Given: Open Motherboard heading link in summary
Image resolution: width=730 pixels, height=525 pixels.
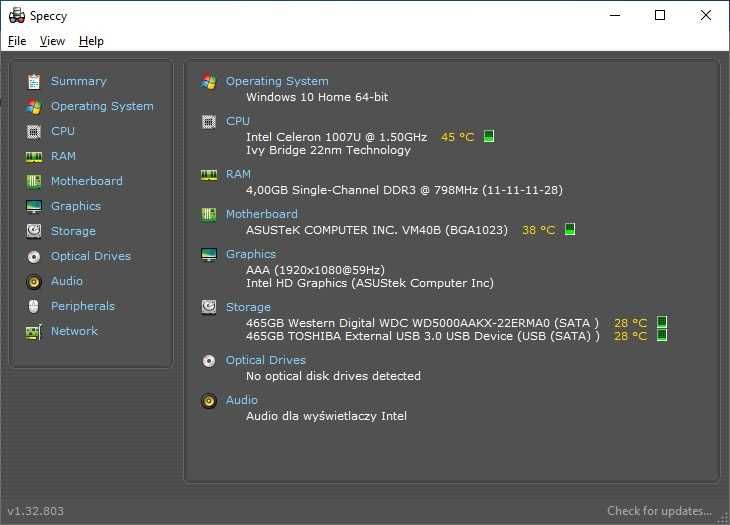Looking at the screenshot, I should pyautogui.click(x=262, y=214).
